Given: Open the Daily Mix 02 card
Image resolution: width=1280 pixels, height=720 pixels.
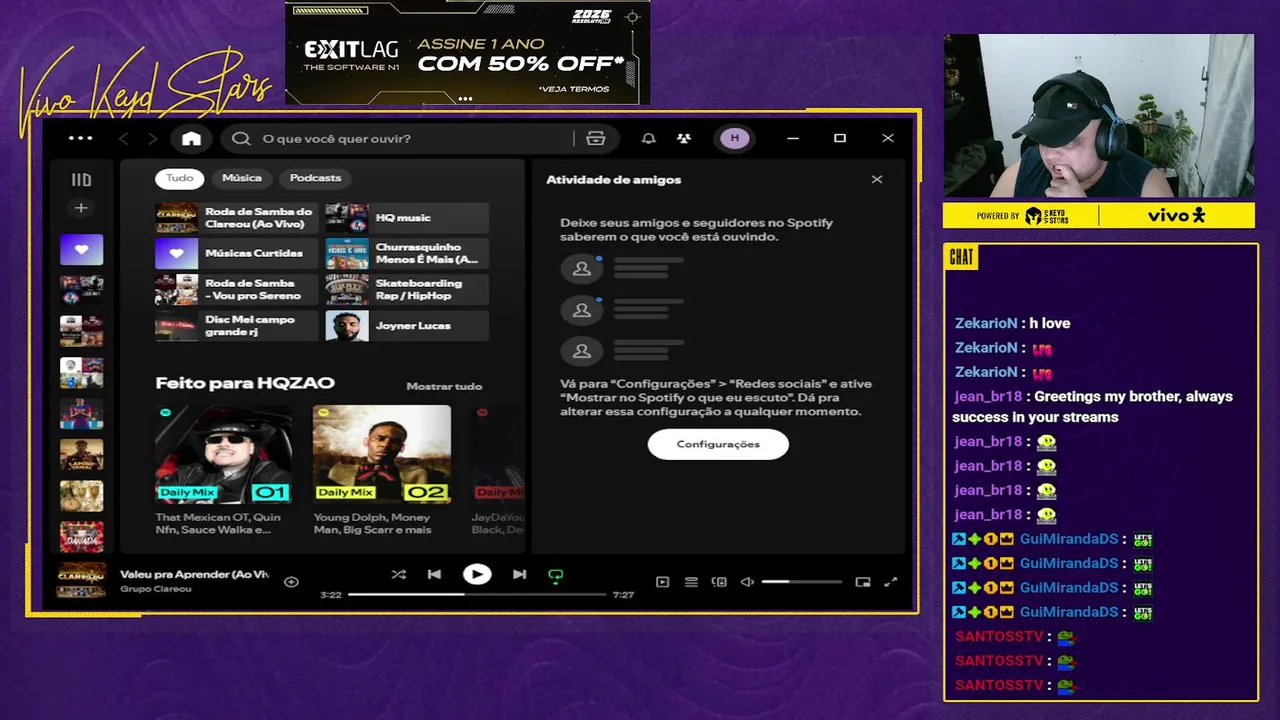Looking at the screenshot, I should [x=381, y=470].
